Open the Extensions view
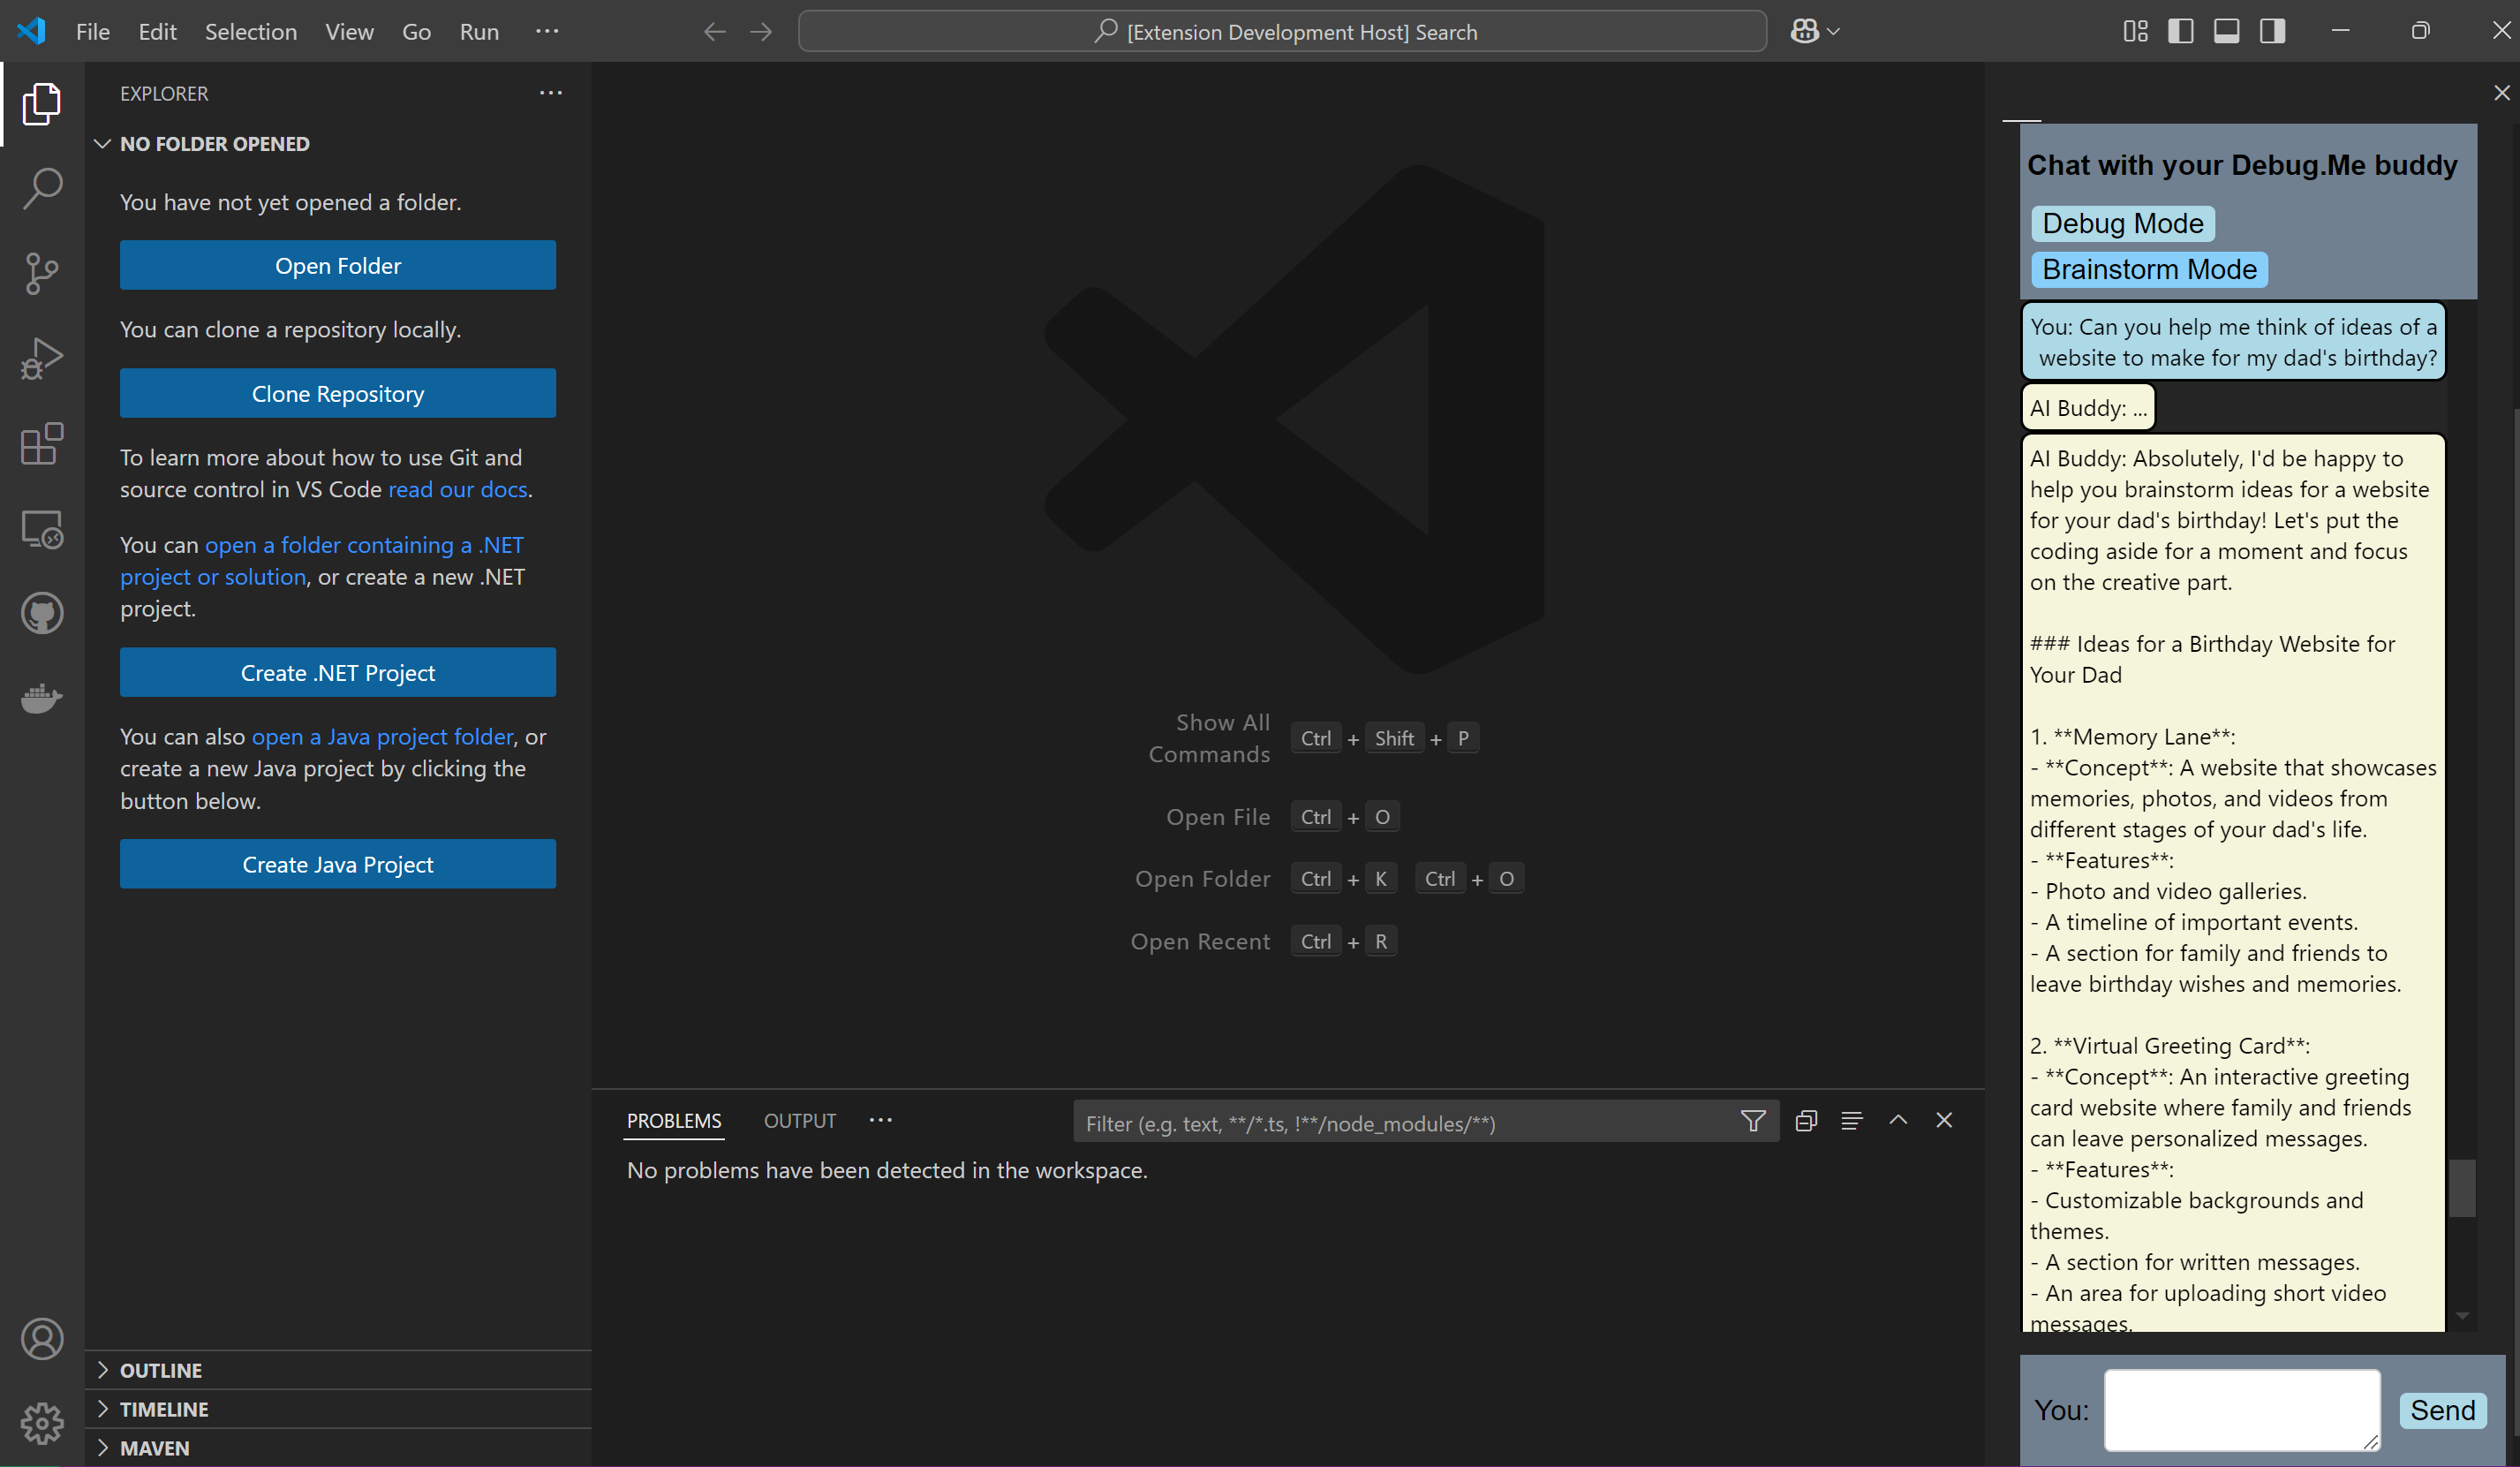This screenshot has height=1467, width=2520. tap(42, 443)
